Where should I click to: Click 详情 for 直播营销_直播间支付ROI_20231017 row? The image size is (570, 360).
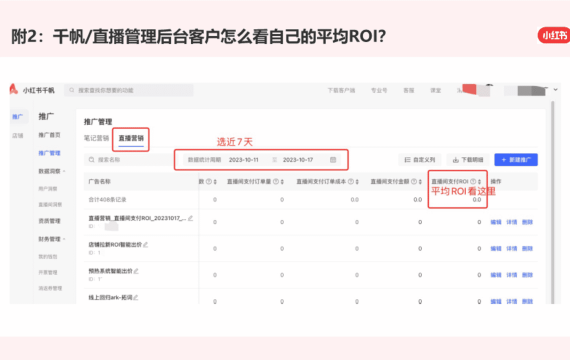click(x=511, y=222)
